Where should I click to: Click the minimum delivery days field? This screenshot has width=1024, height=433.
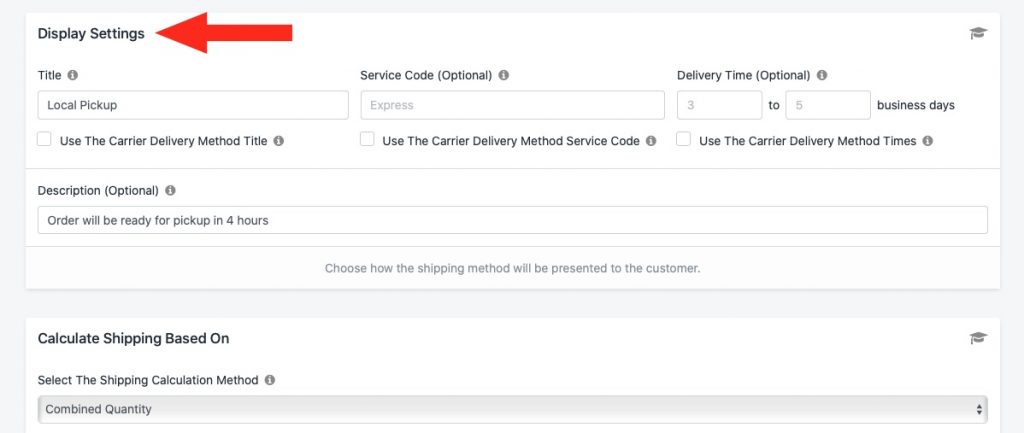pyautogui.click(x=720, y=105)
